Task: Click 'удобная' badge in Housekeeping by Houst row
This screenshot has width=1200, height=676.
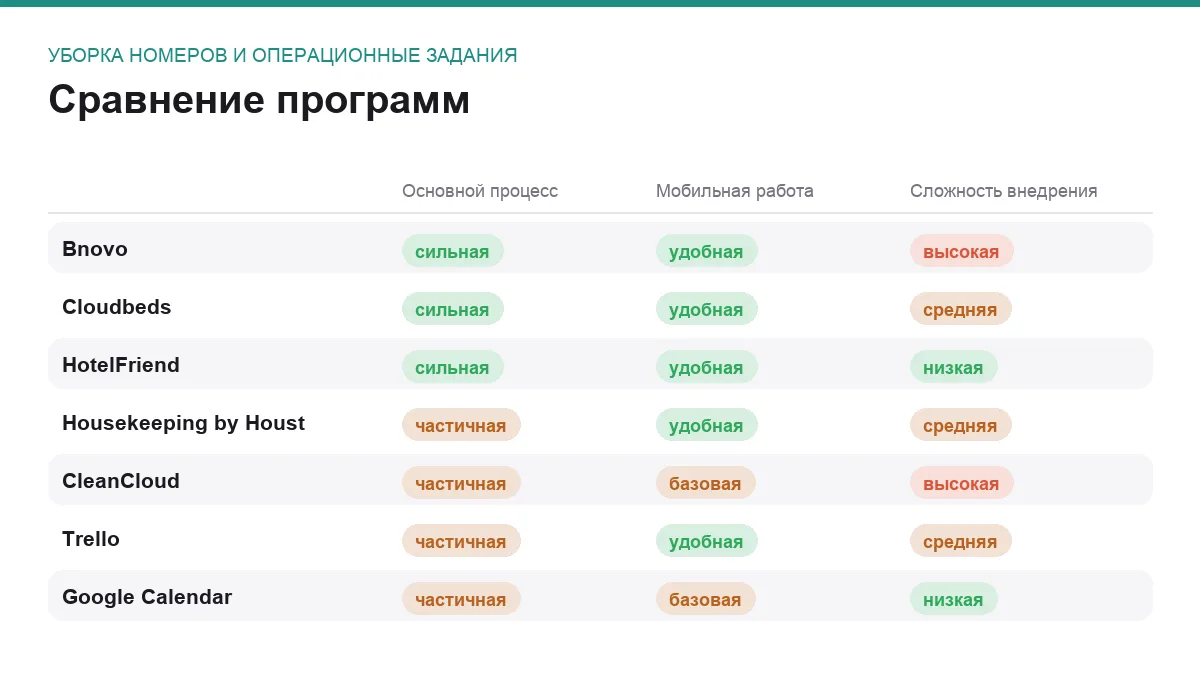Action: pos(707,425)
